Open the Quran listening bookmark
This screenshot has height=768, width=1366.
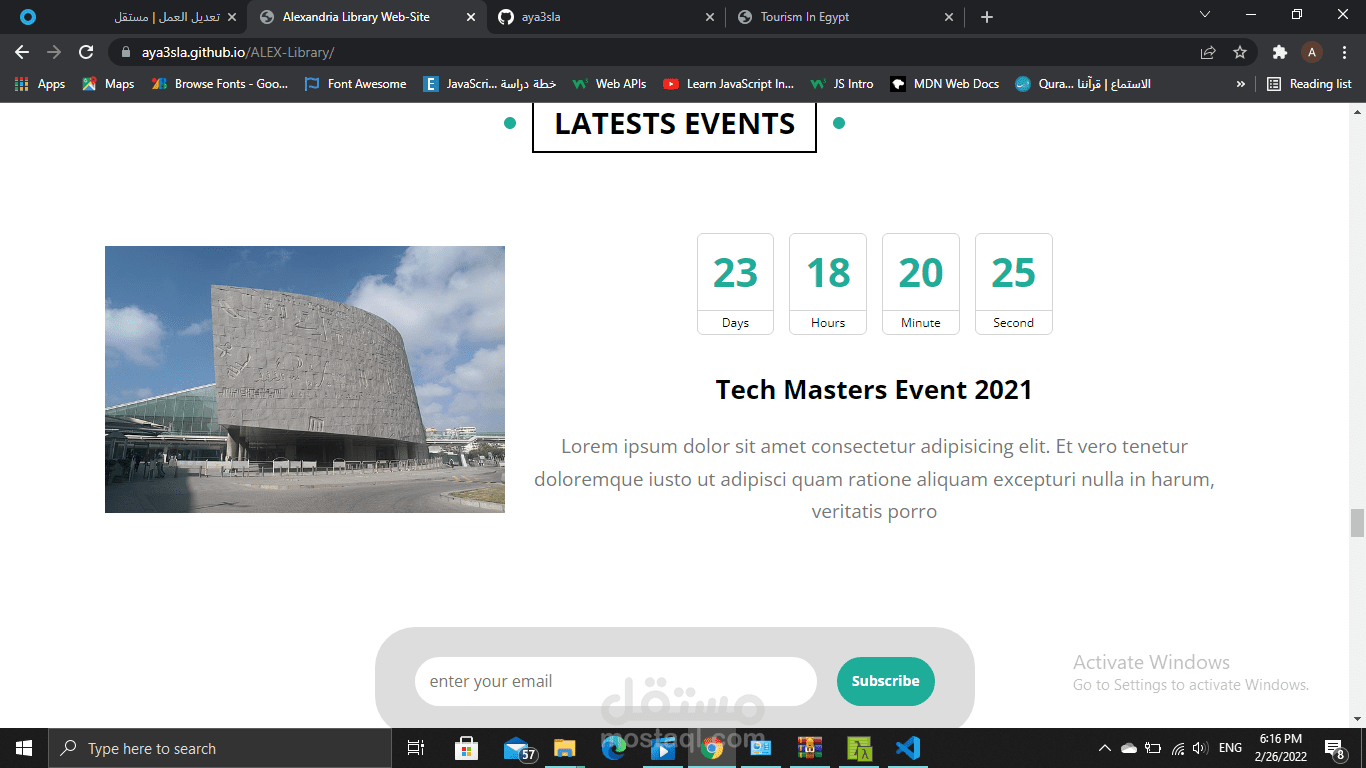click(x=1083, y=84)
